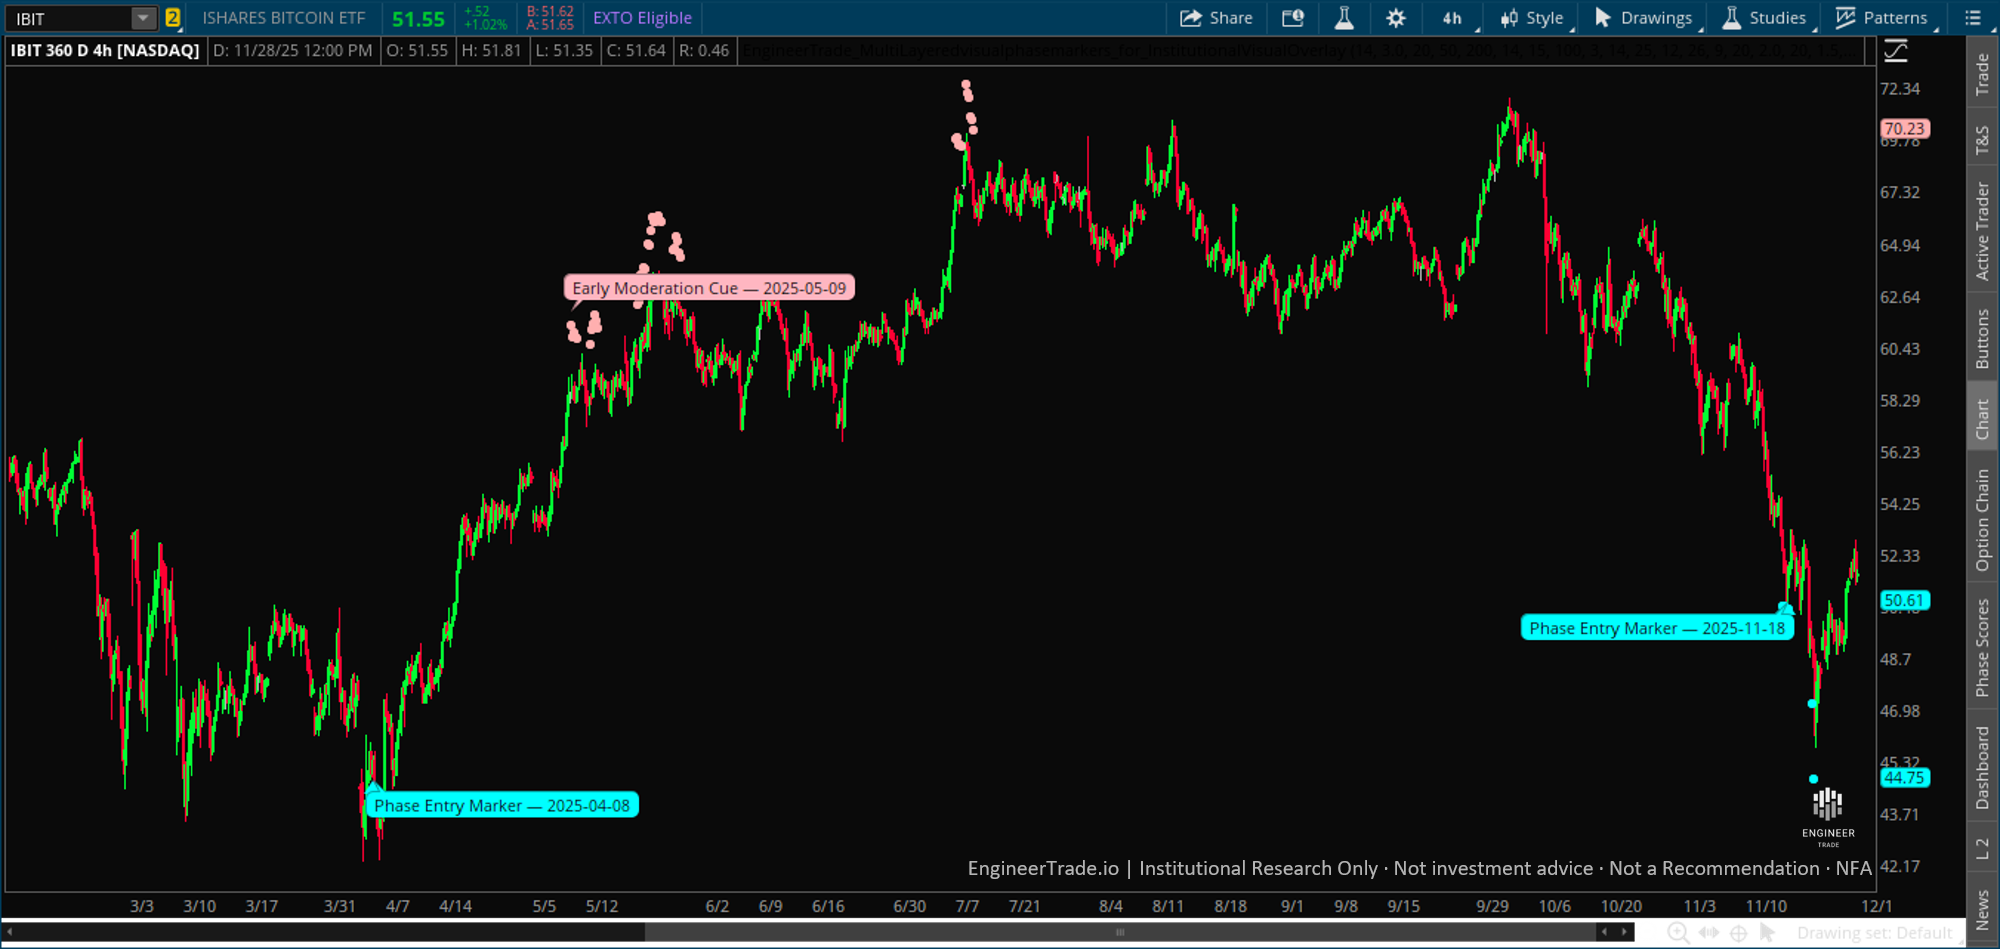
Task: Click the beaker icon in the chart toolbar
Action: click(1344, 17)
